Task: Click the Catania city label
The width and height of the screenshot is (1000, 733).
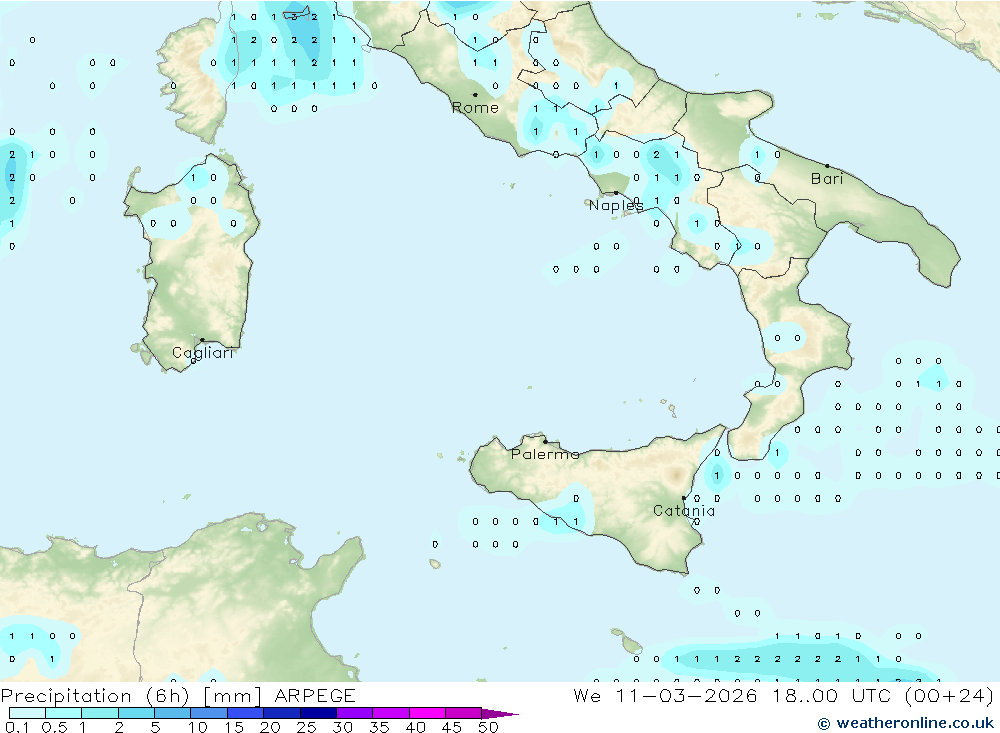Action: pyautogui.click(x=684, y=510)
